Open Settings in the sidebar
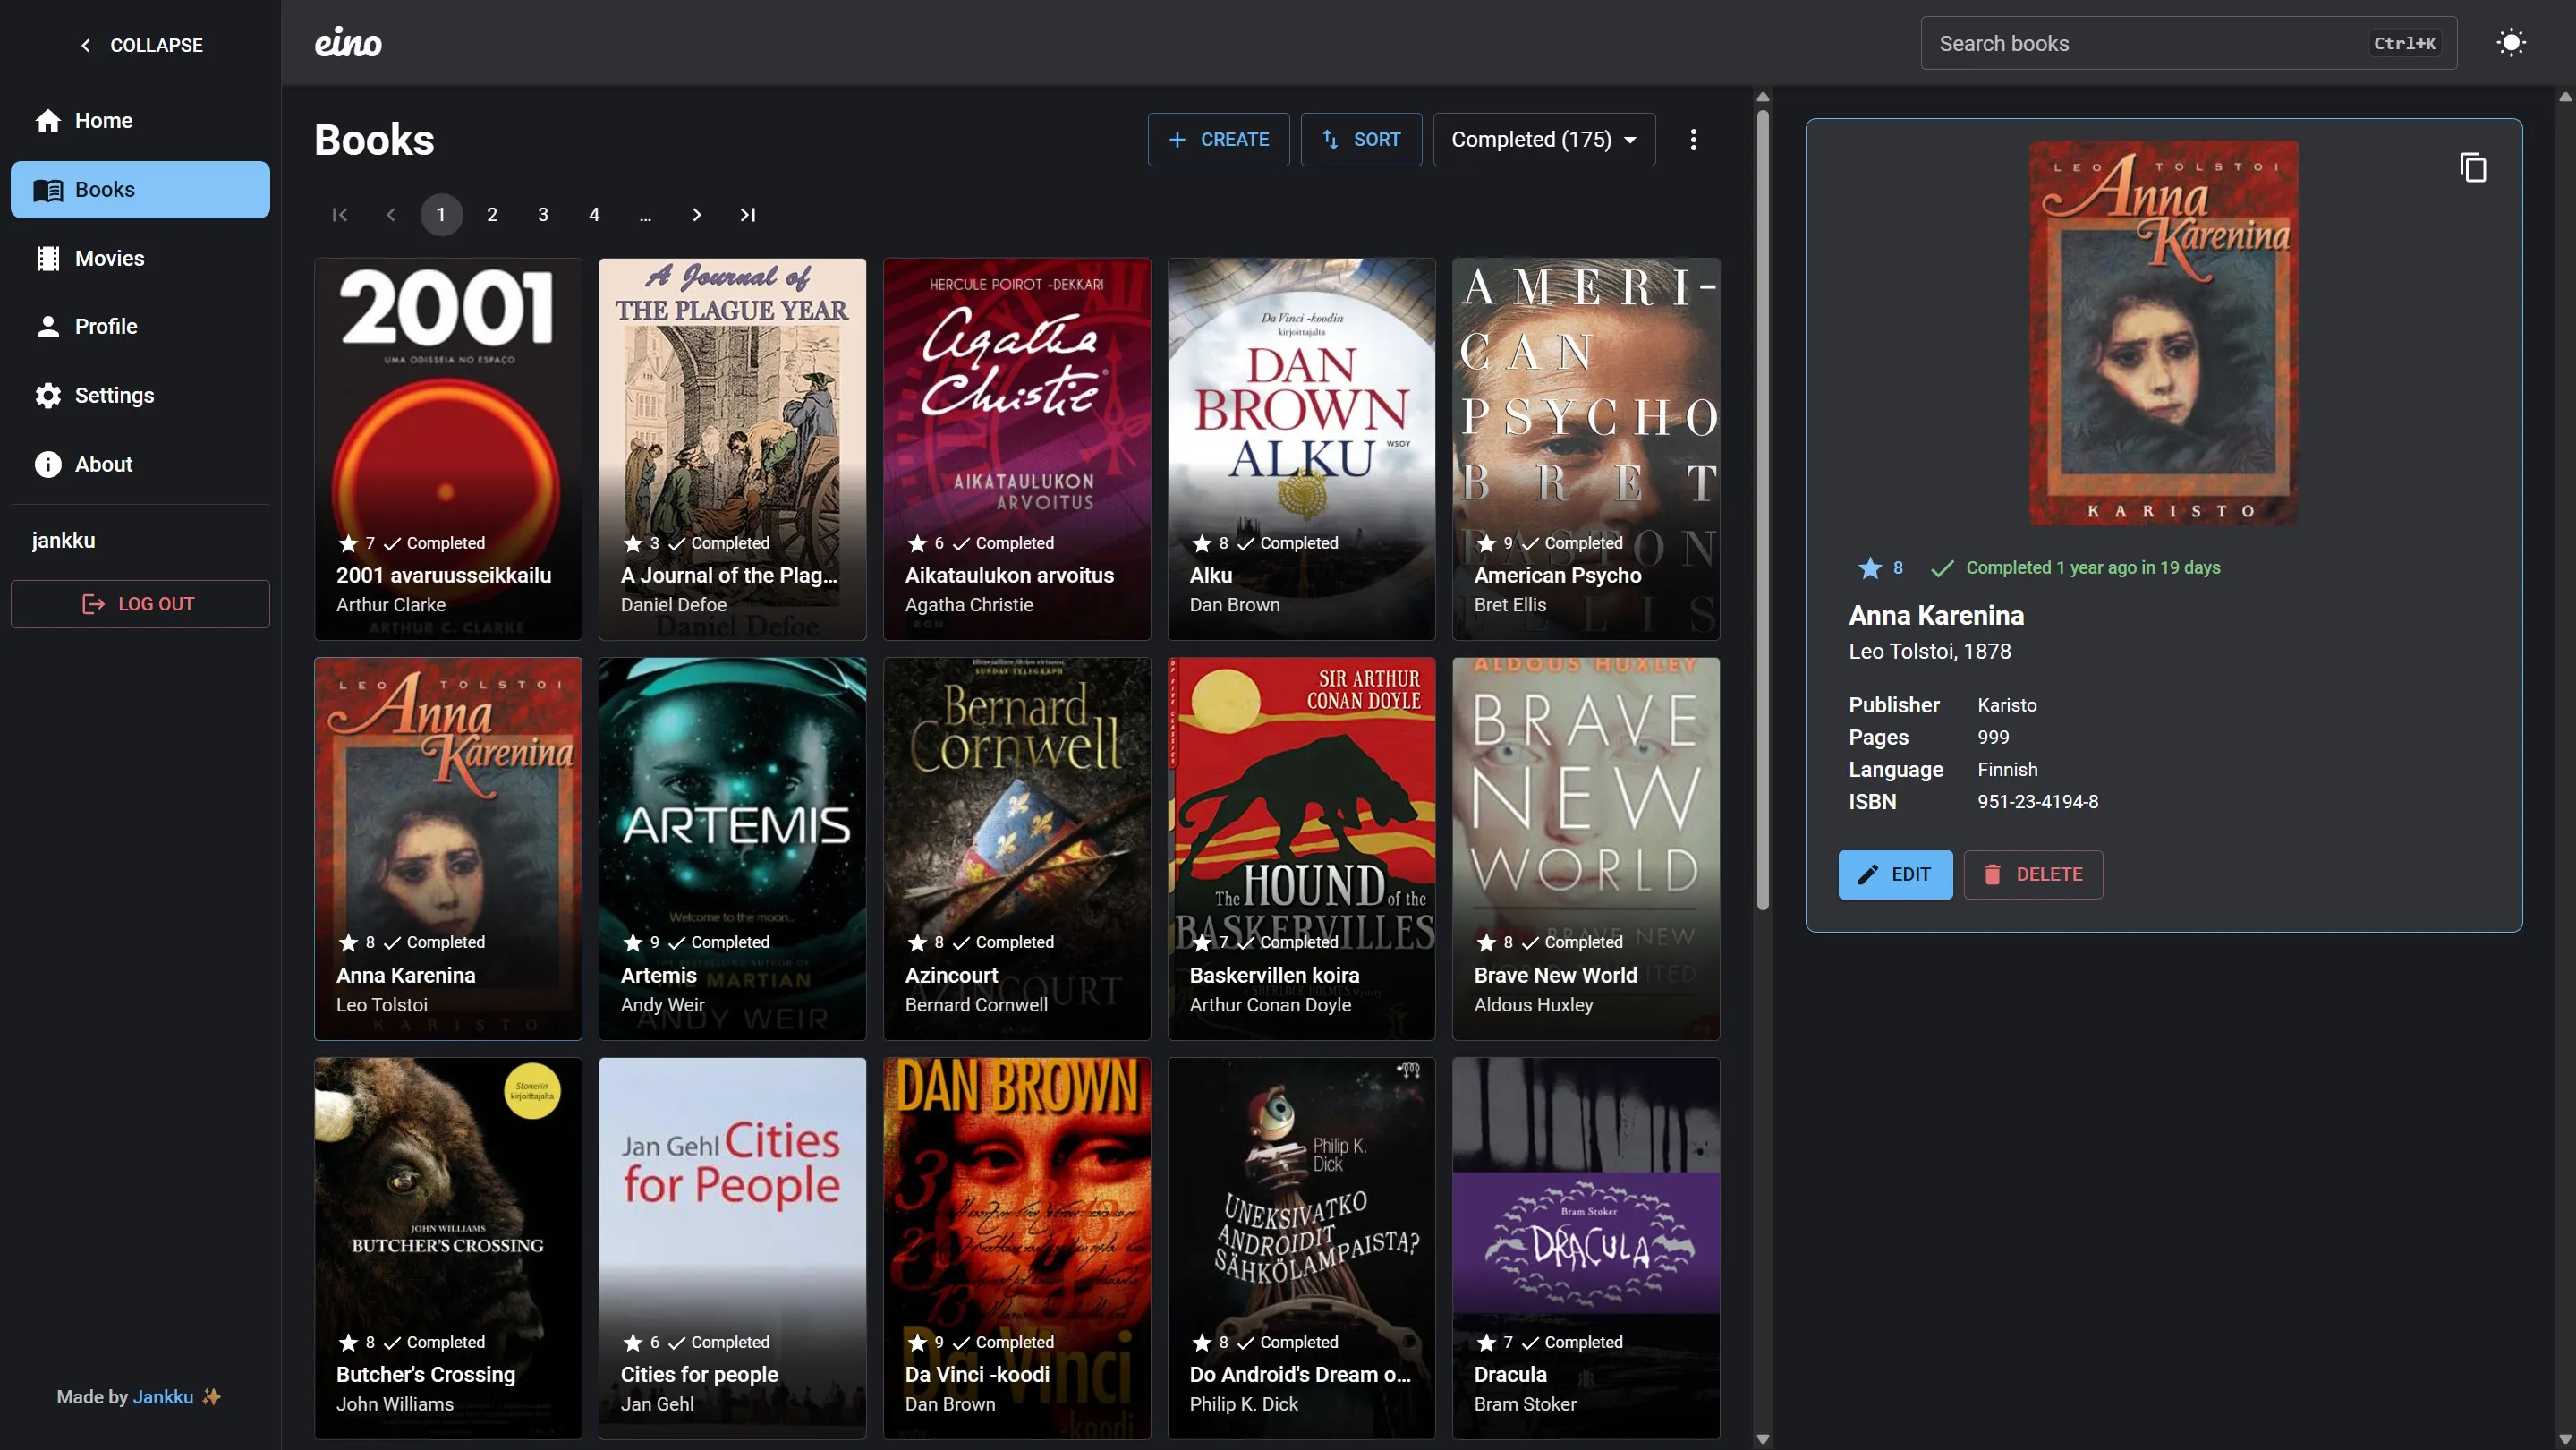This screenshot has width=2576, height=1450. tap(140, 395)
